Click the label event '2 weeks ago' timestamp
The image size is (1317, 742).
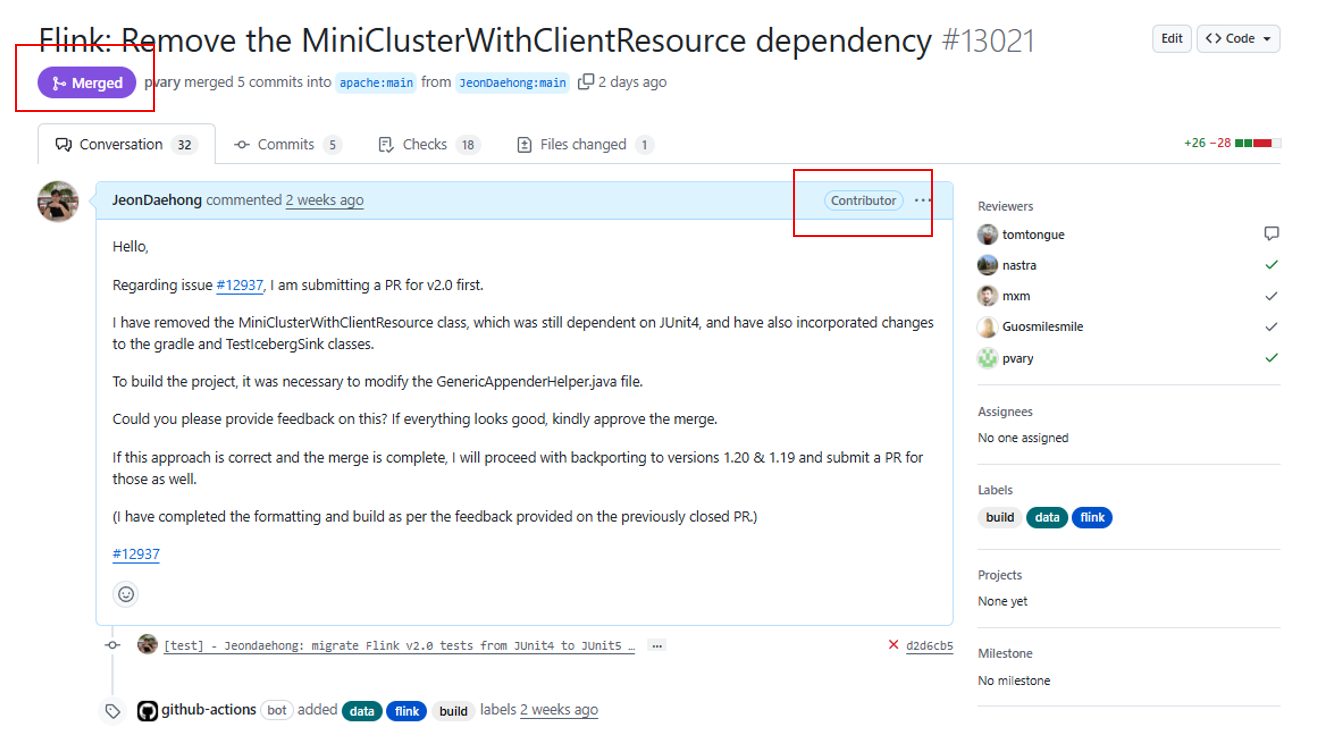click(559, 710)
